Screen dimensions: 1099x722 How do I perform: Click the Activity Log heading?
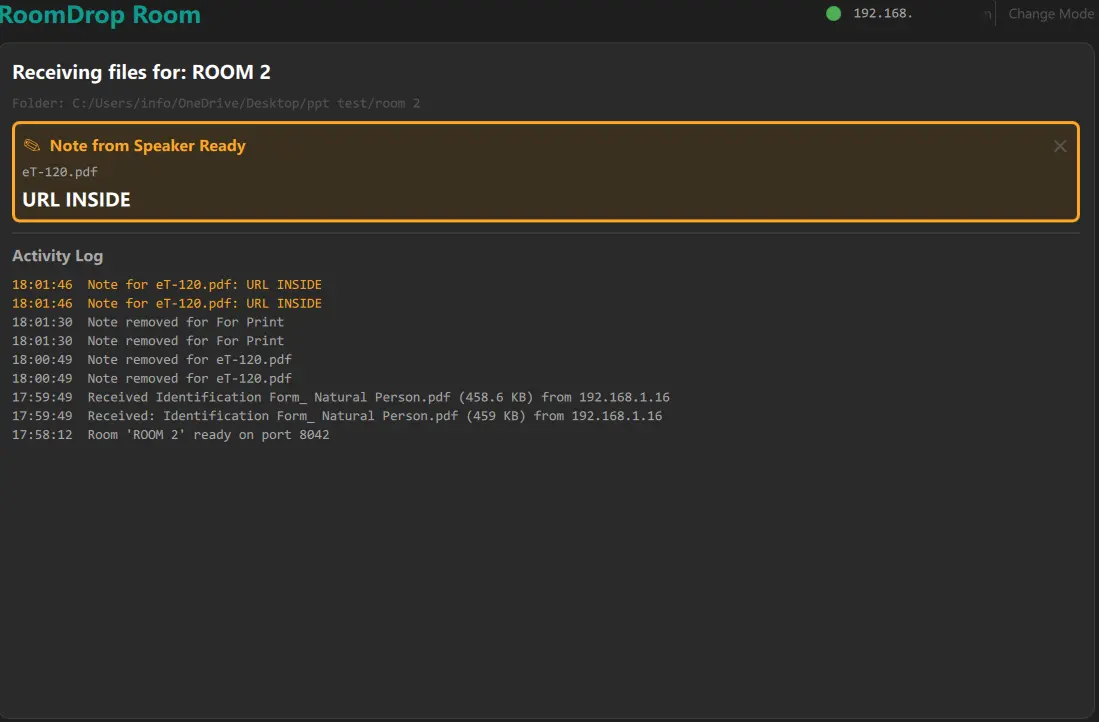tap(57, 256)
